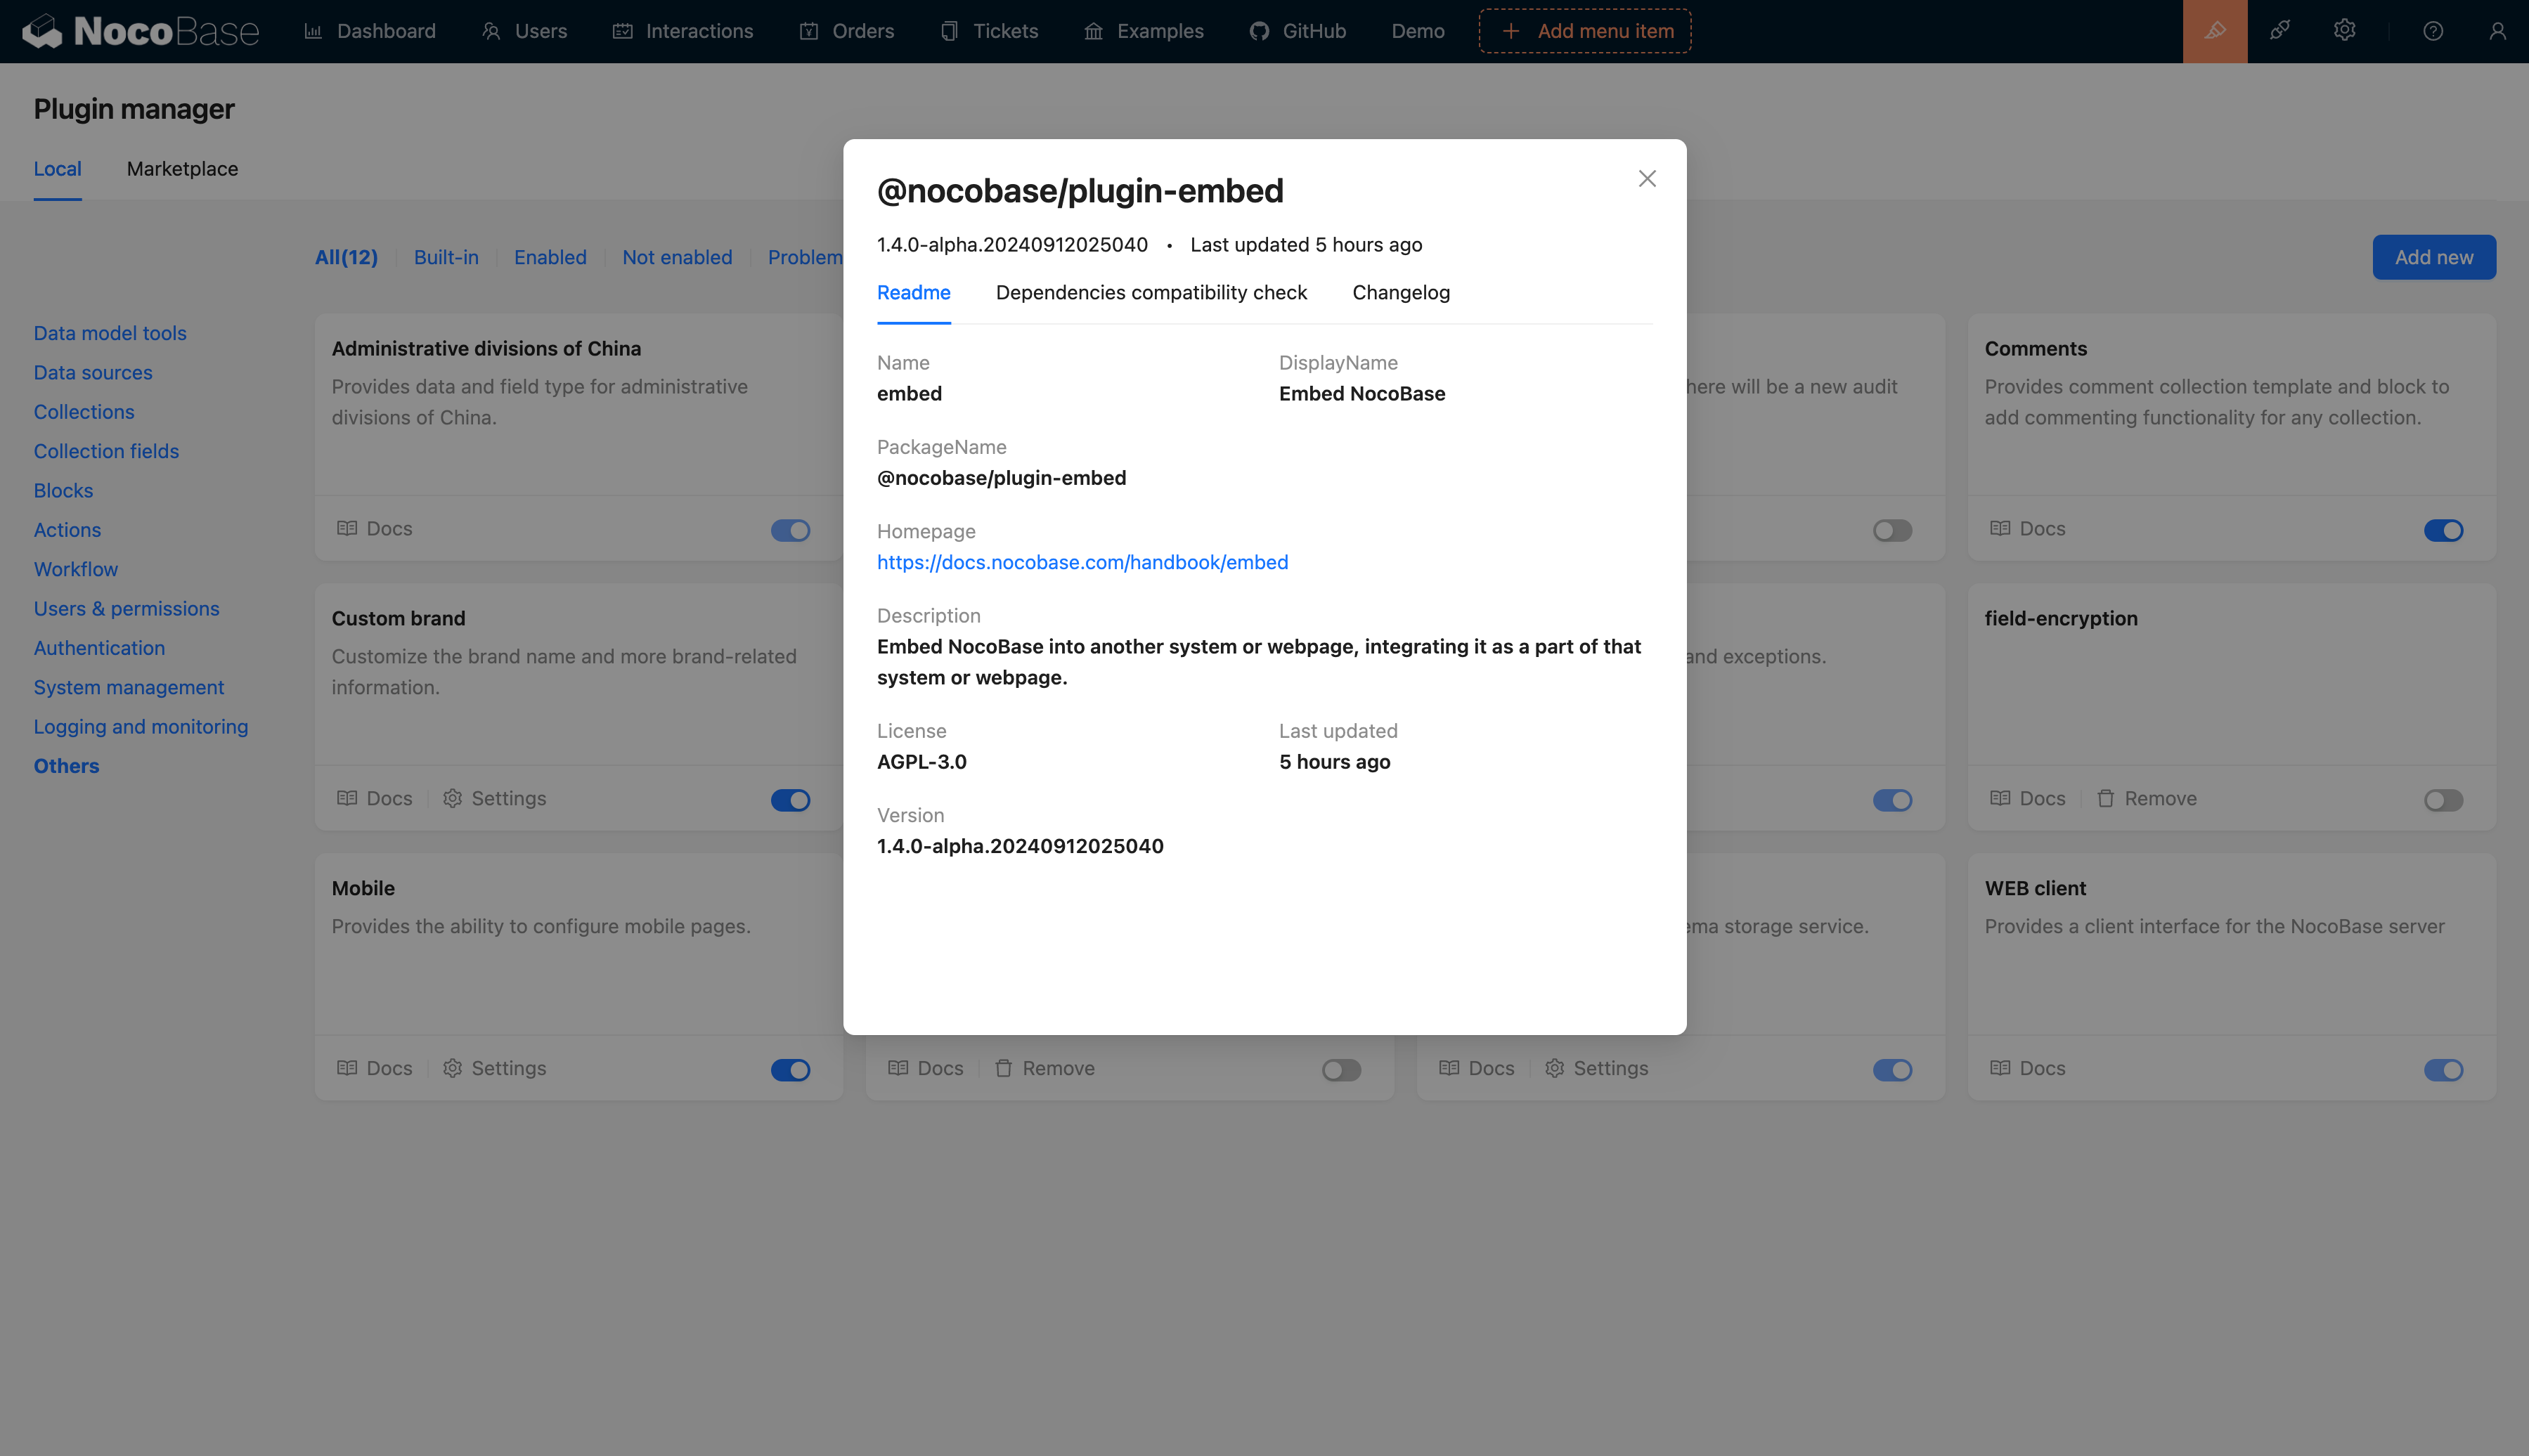Disable the Comments plugin

[2443, 530]
